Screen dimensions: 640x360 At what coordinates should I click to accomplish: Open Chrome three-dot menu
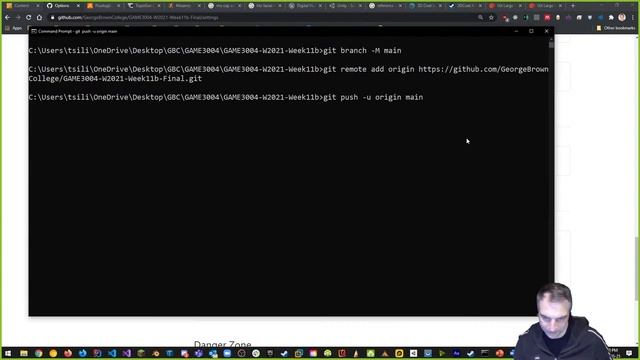[x=633, y=18]
